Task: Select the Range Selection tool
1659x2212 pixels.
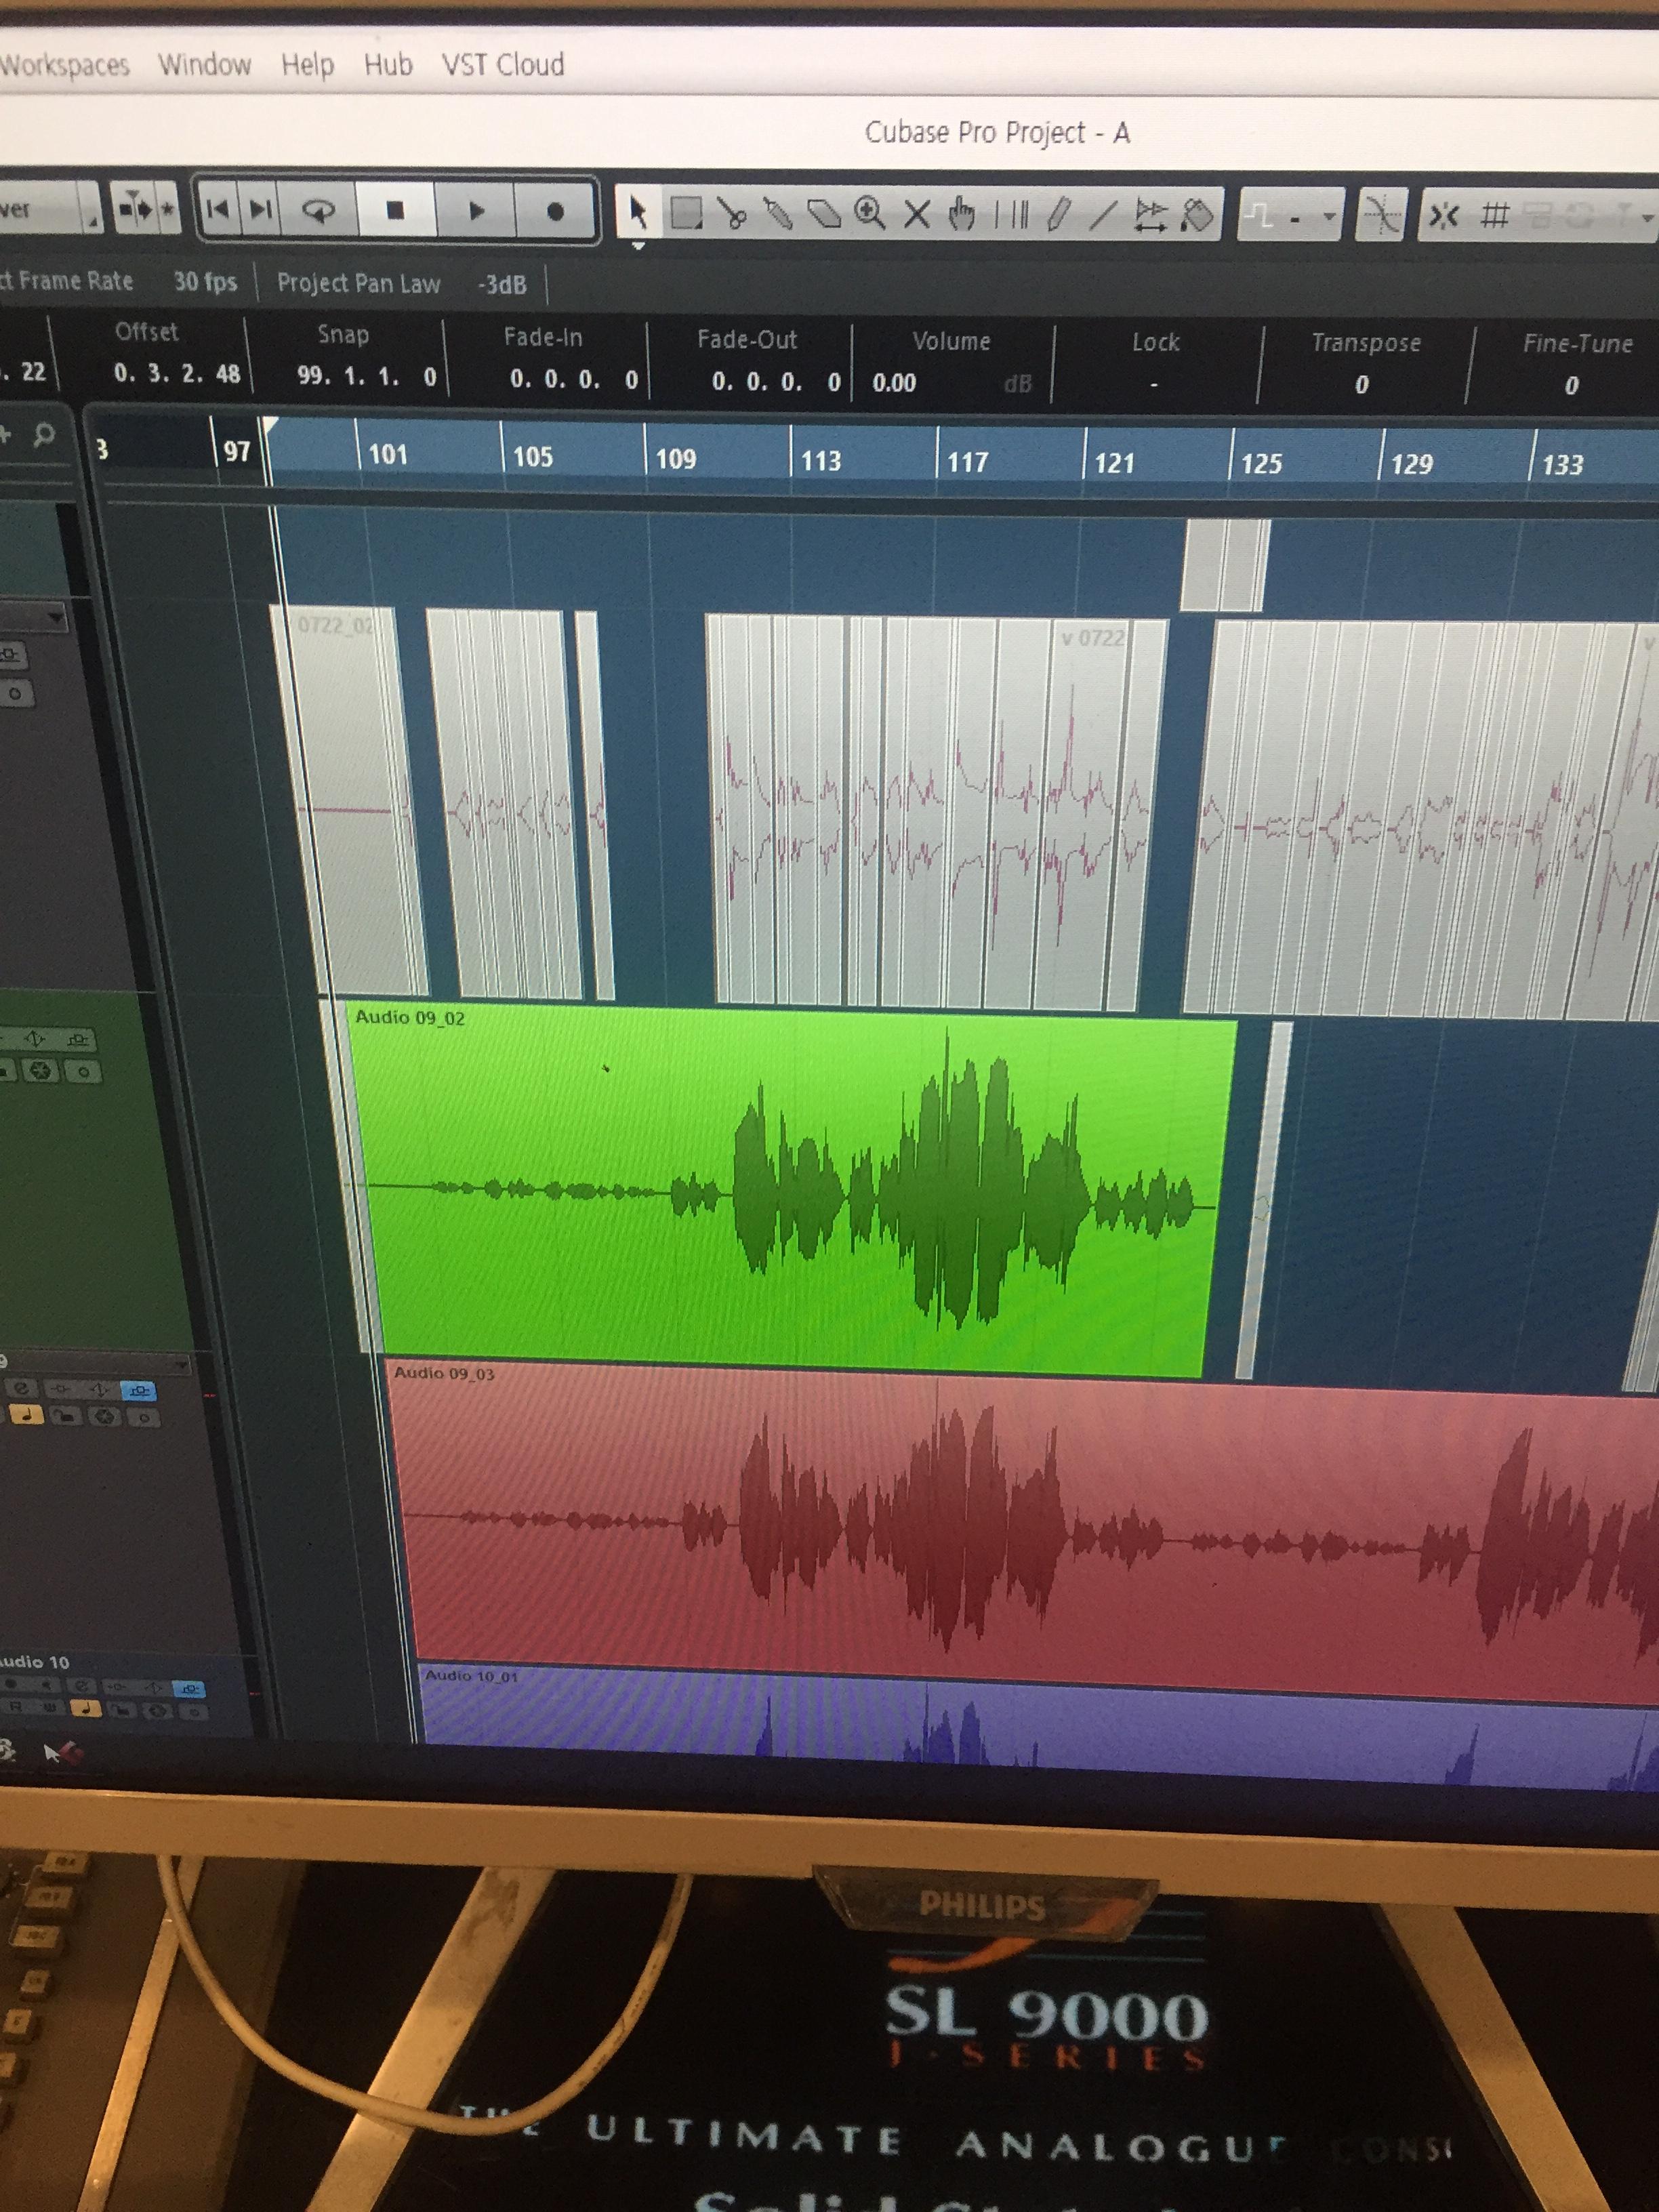Action: point(686,213)
